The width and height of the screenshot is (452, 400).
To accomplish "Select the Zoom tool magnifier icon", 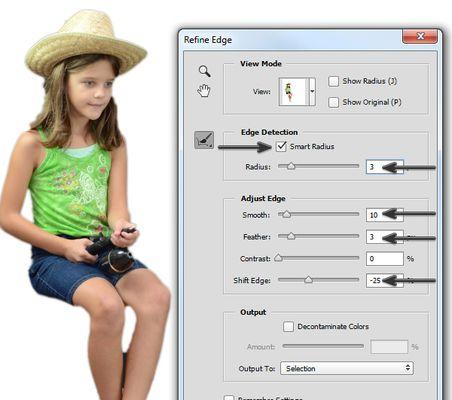I will 204,71.
